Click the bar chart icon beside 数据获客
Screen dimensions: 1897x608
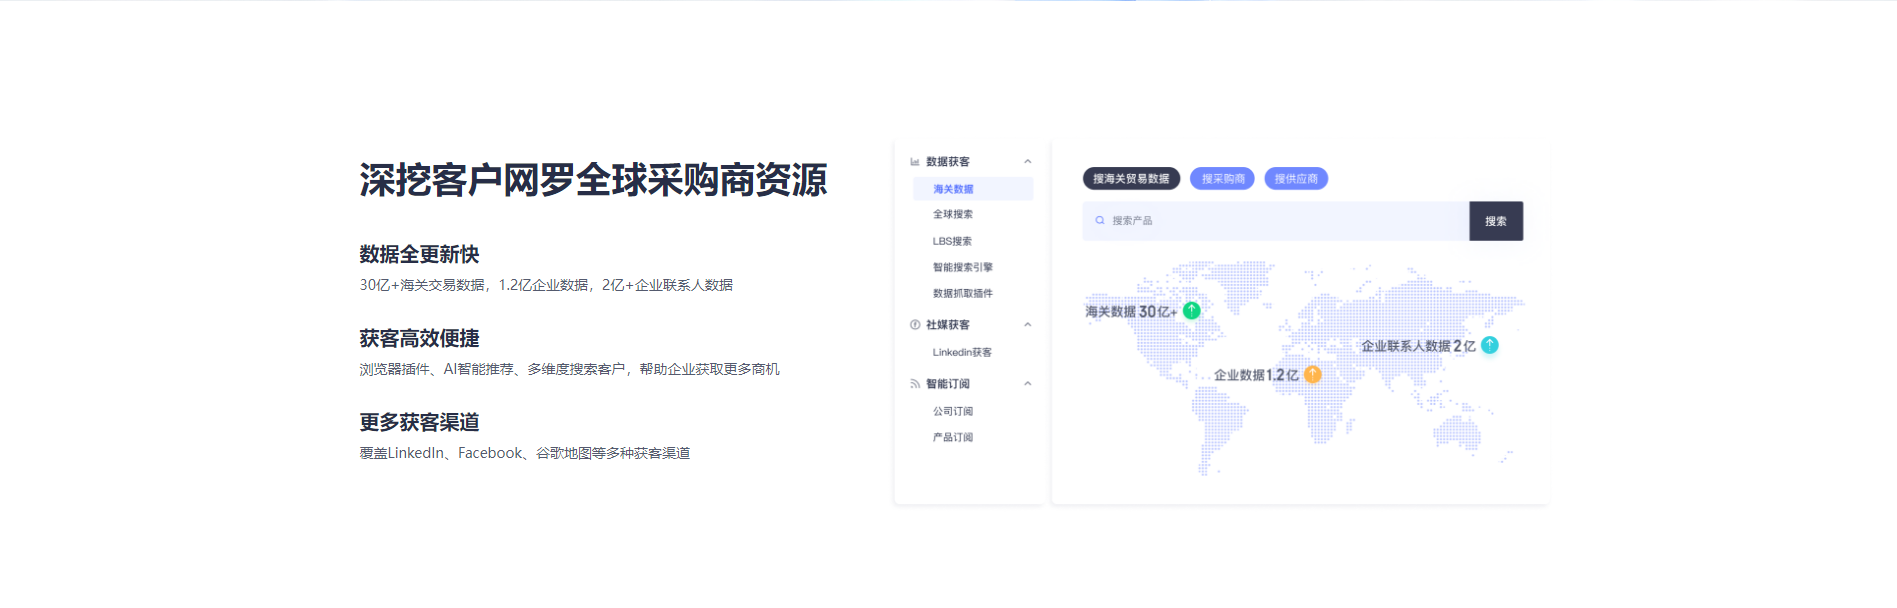pos(914,162)
